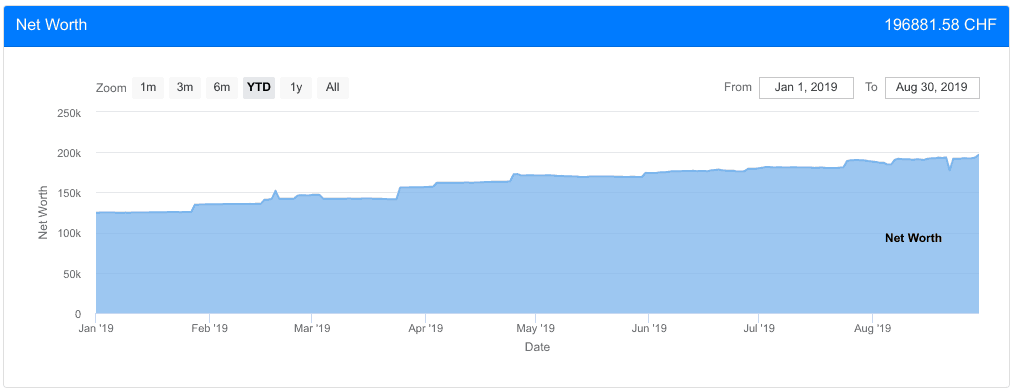Set zoom range to 1m
Image resolution: width=1013 pixels, height=391 pixels.
(x=148, y=88)
